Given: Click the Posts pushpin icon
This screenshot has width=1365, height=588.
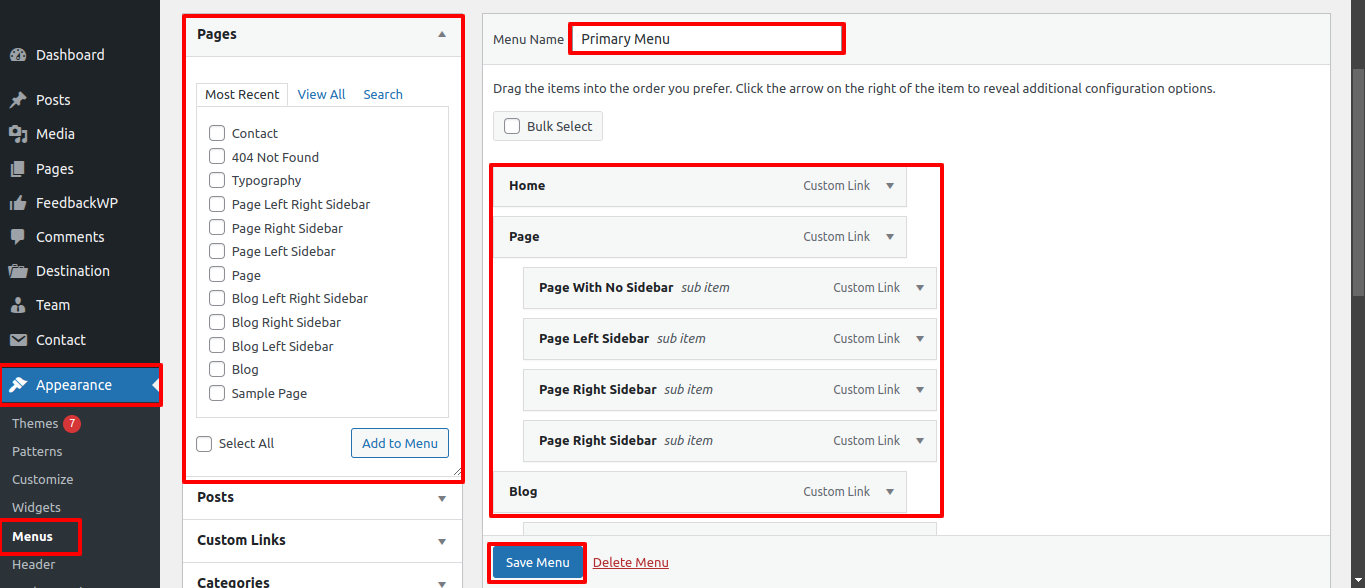Looking at the screenshot, I should pos(17,100).
